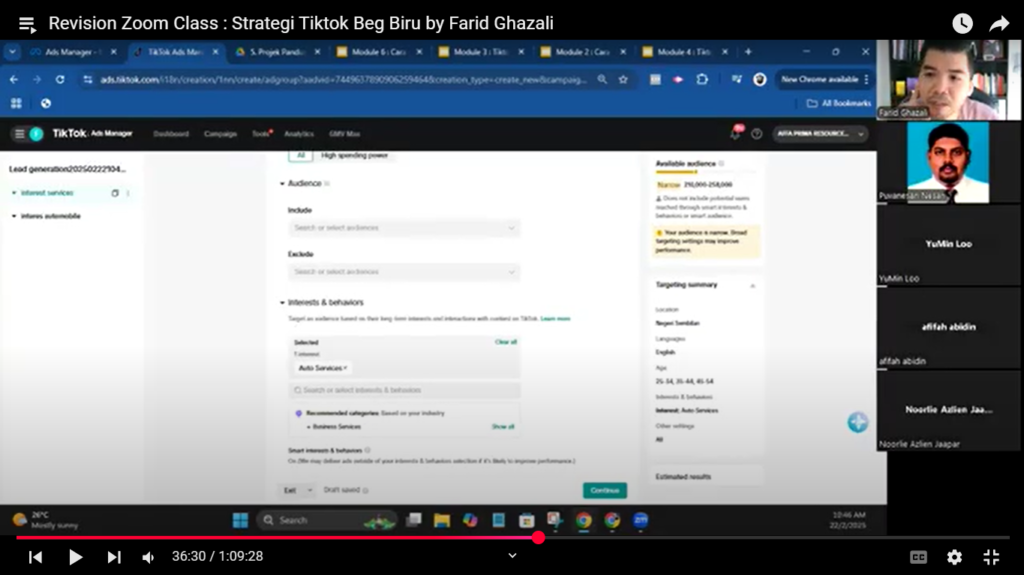Select the interes automobile ad group

(x=51, y=216)
